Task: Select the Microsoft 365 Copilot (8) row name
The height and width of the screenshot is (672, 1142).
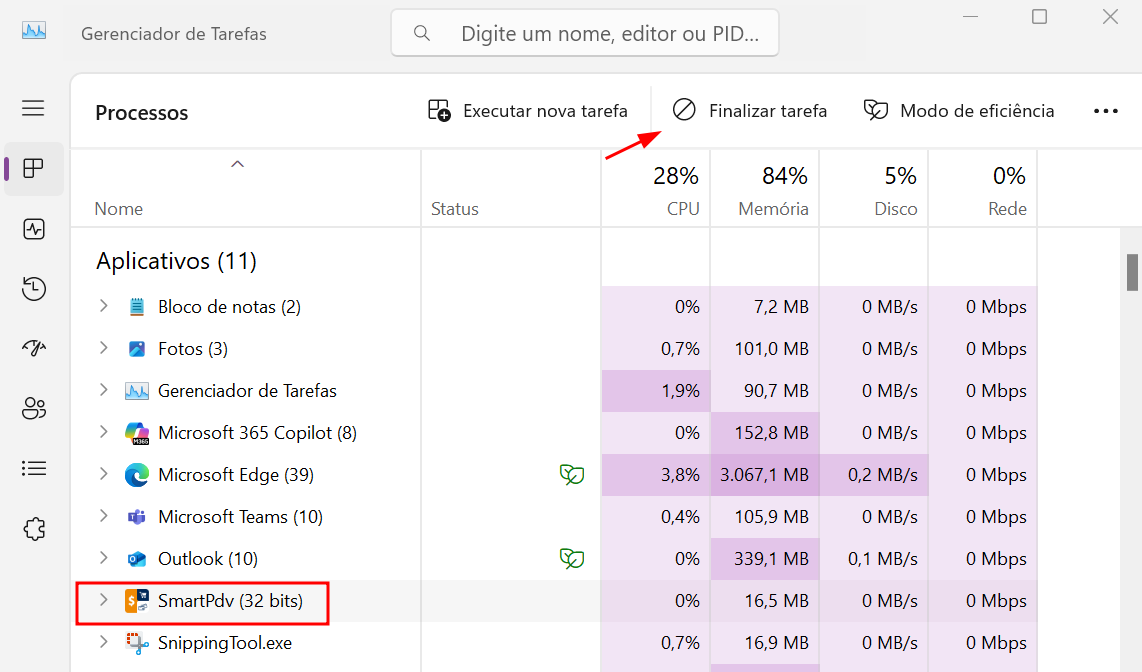Action: [257, 433]
